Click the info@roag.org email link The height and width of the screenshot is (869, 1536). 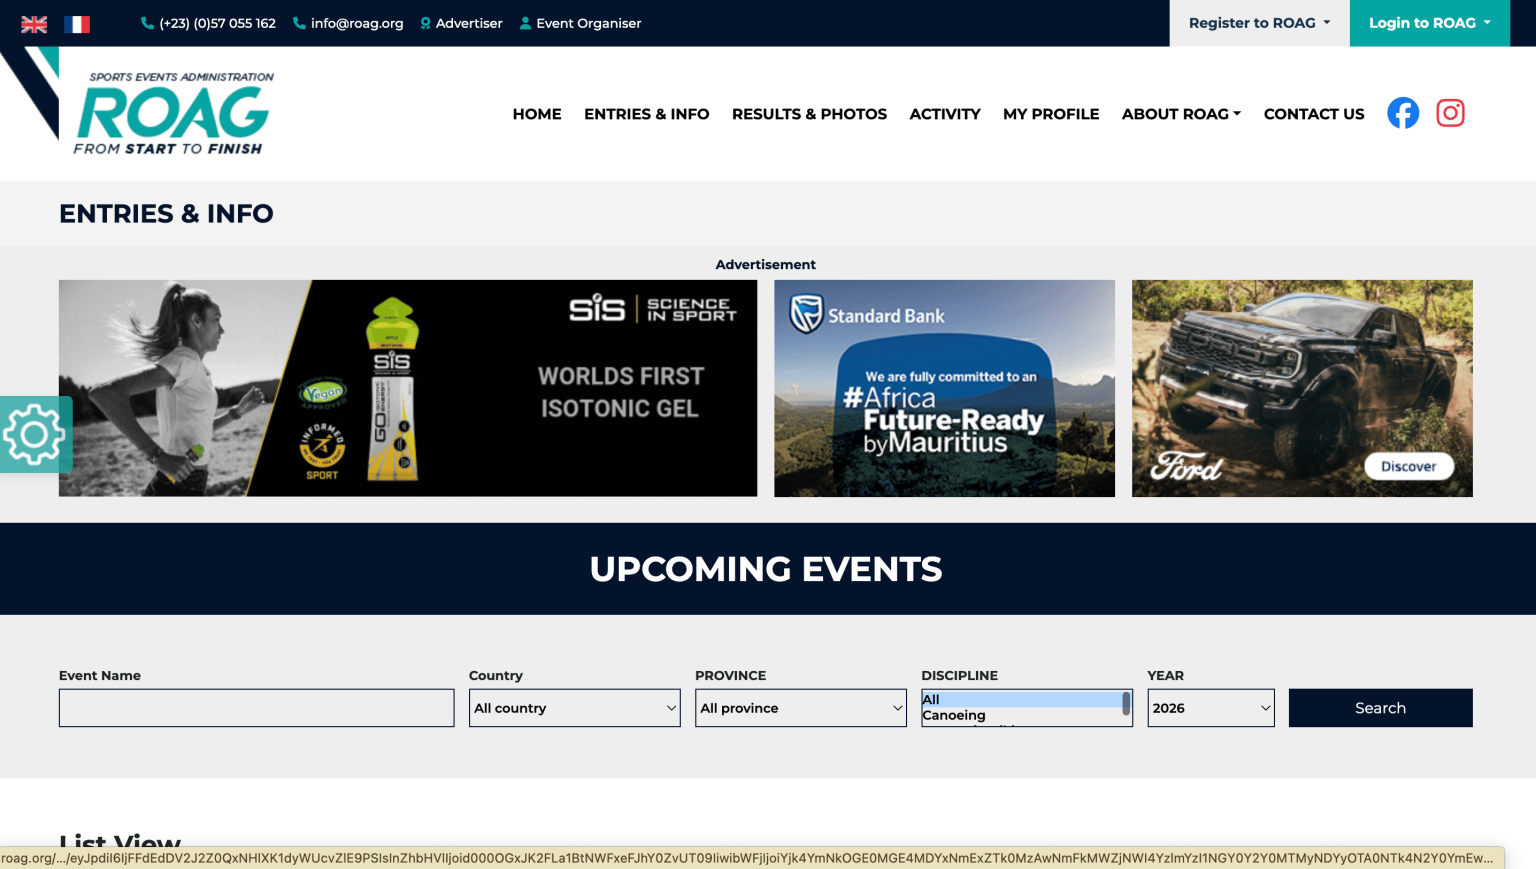(x=348, y=23)
